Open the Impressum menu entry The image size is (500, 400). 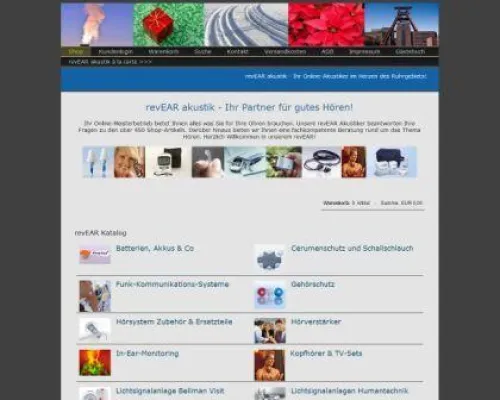[364, 52]
